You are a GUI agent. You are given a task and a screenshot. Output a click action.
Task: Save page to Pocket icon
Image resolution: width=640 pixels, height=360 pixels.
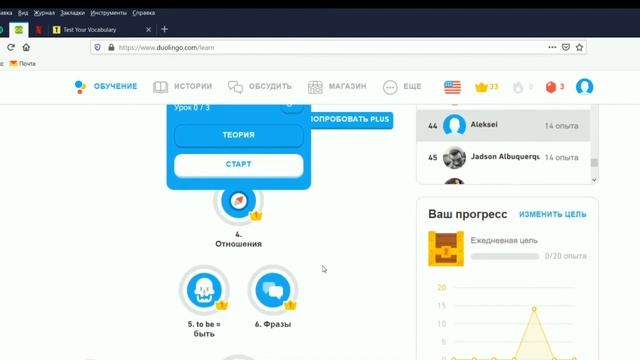[x=566, y=47]
